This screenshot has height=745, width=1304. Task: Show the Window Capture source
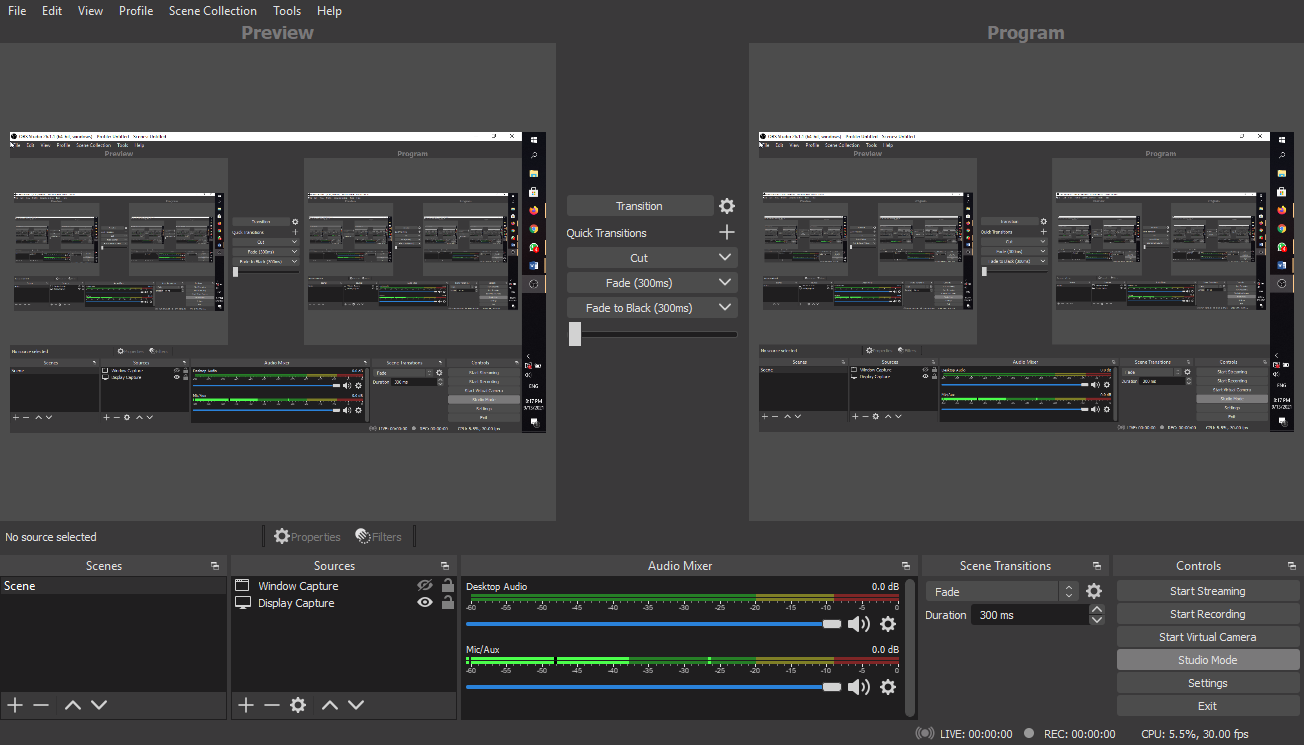424,585
